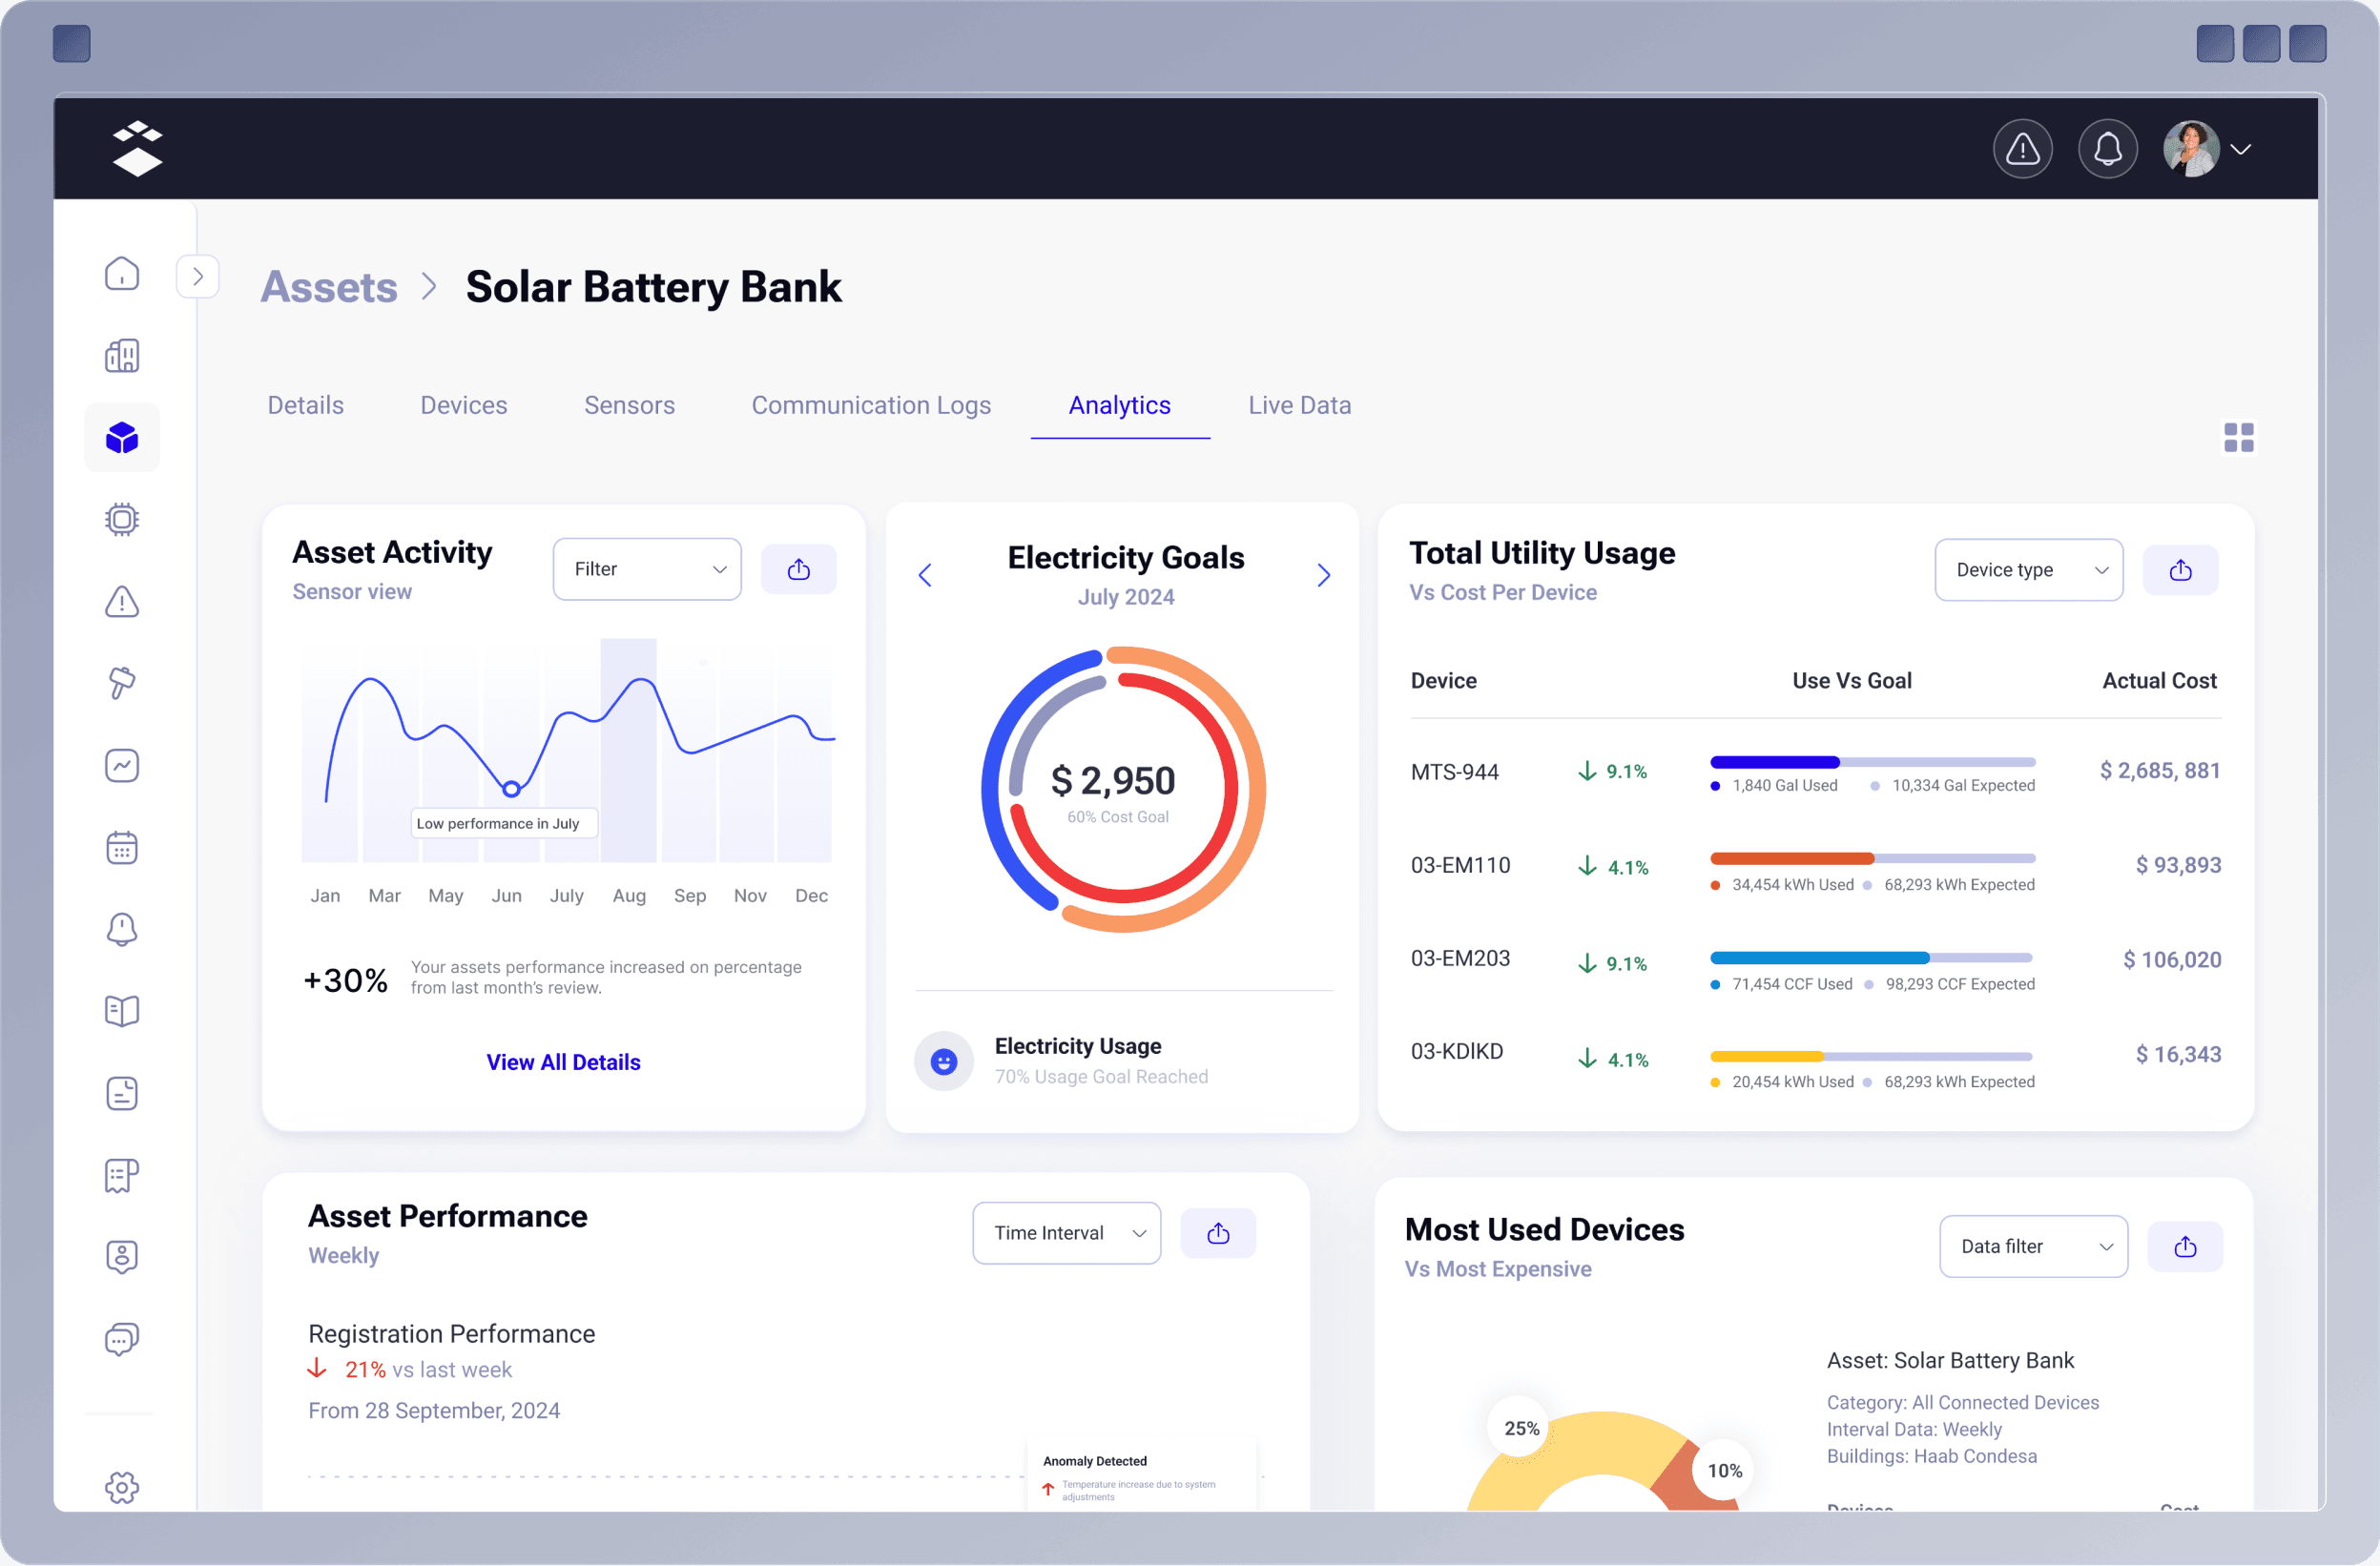Viewport: 2380px width, 1566px height.
Task: View alerts via the sidebar warning triangle icon
Action: 121,601
